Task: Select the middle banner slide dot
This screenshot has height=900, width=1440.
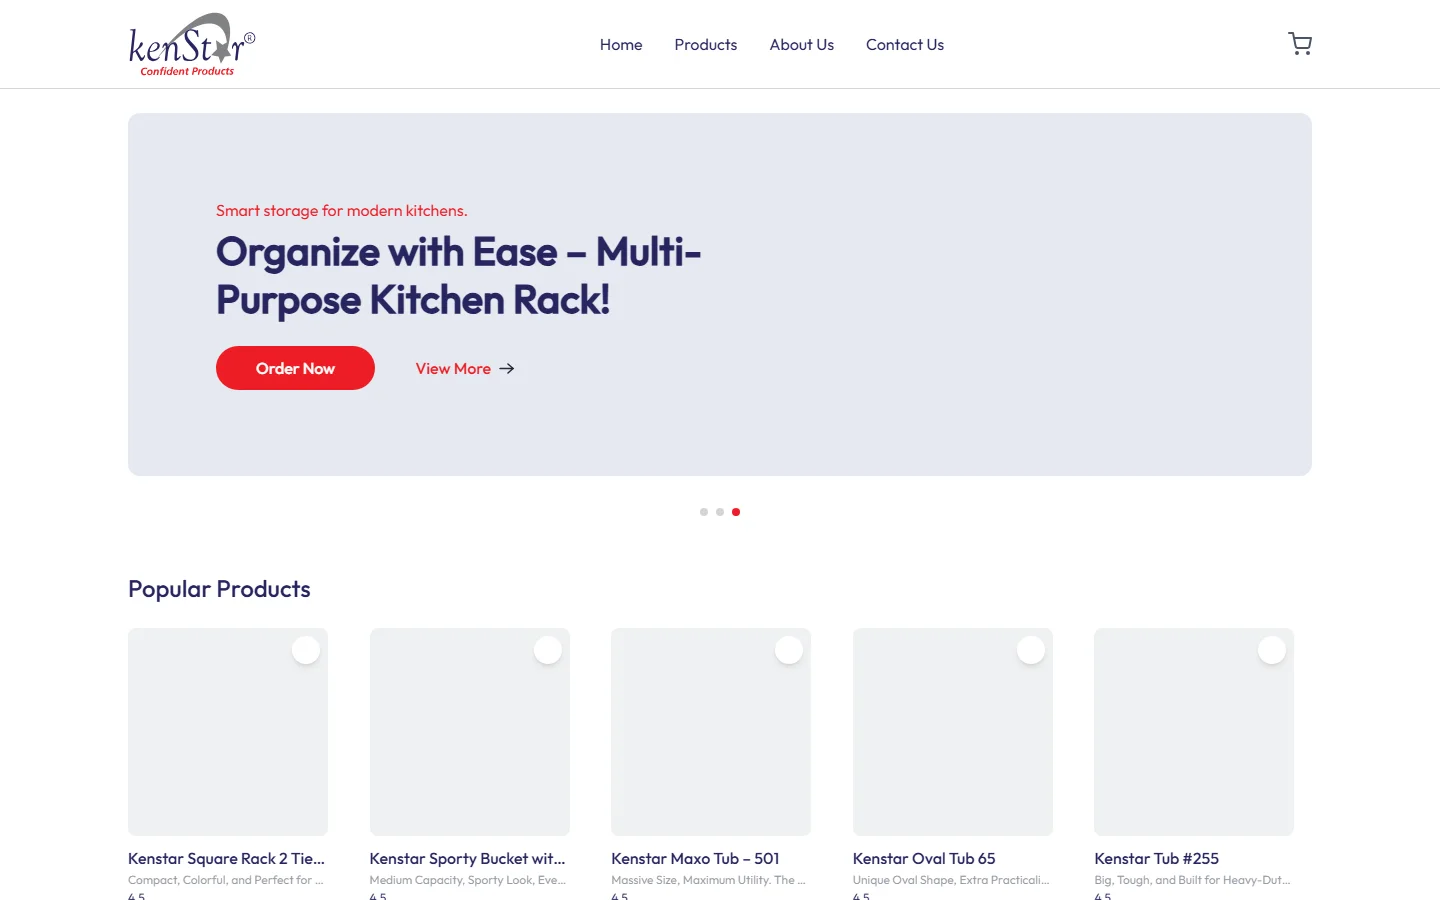Action: 720,512
